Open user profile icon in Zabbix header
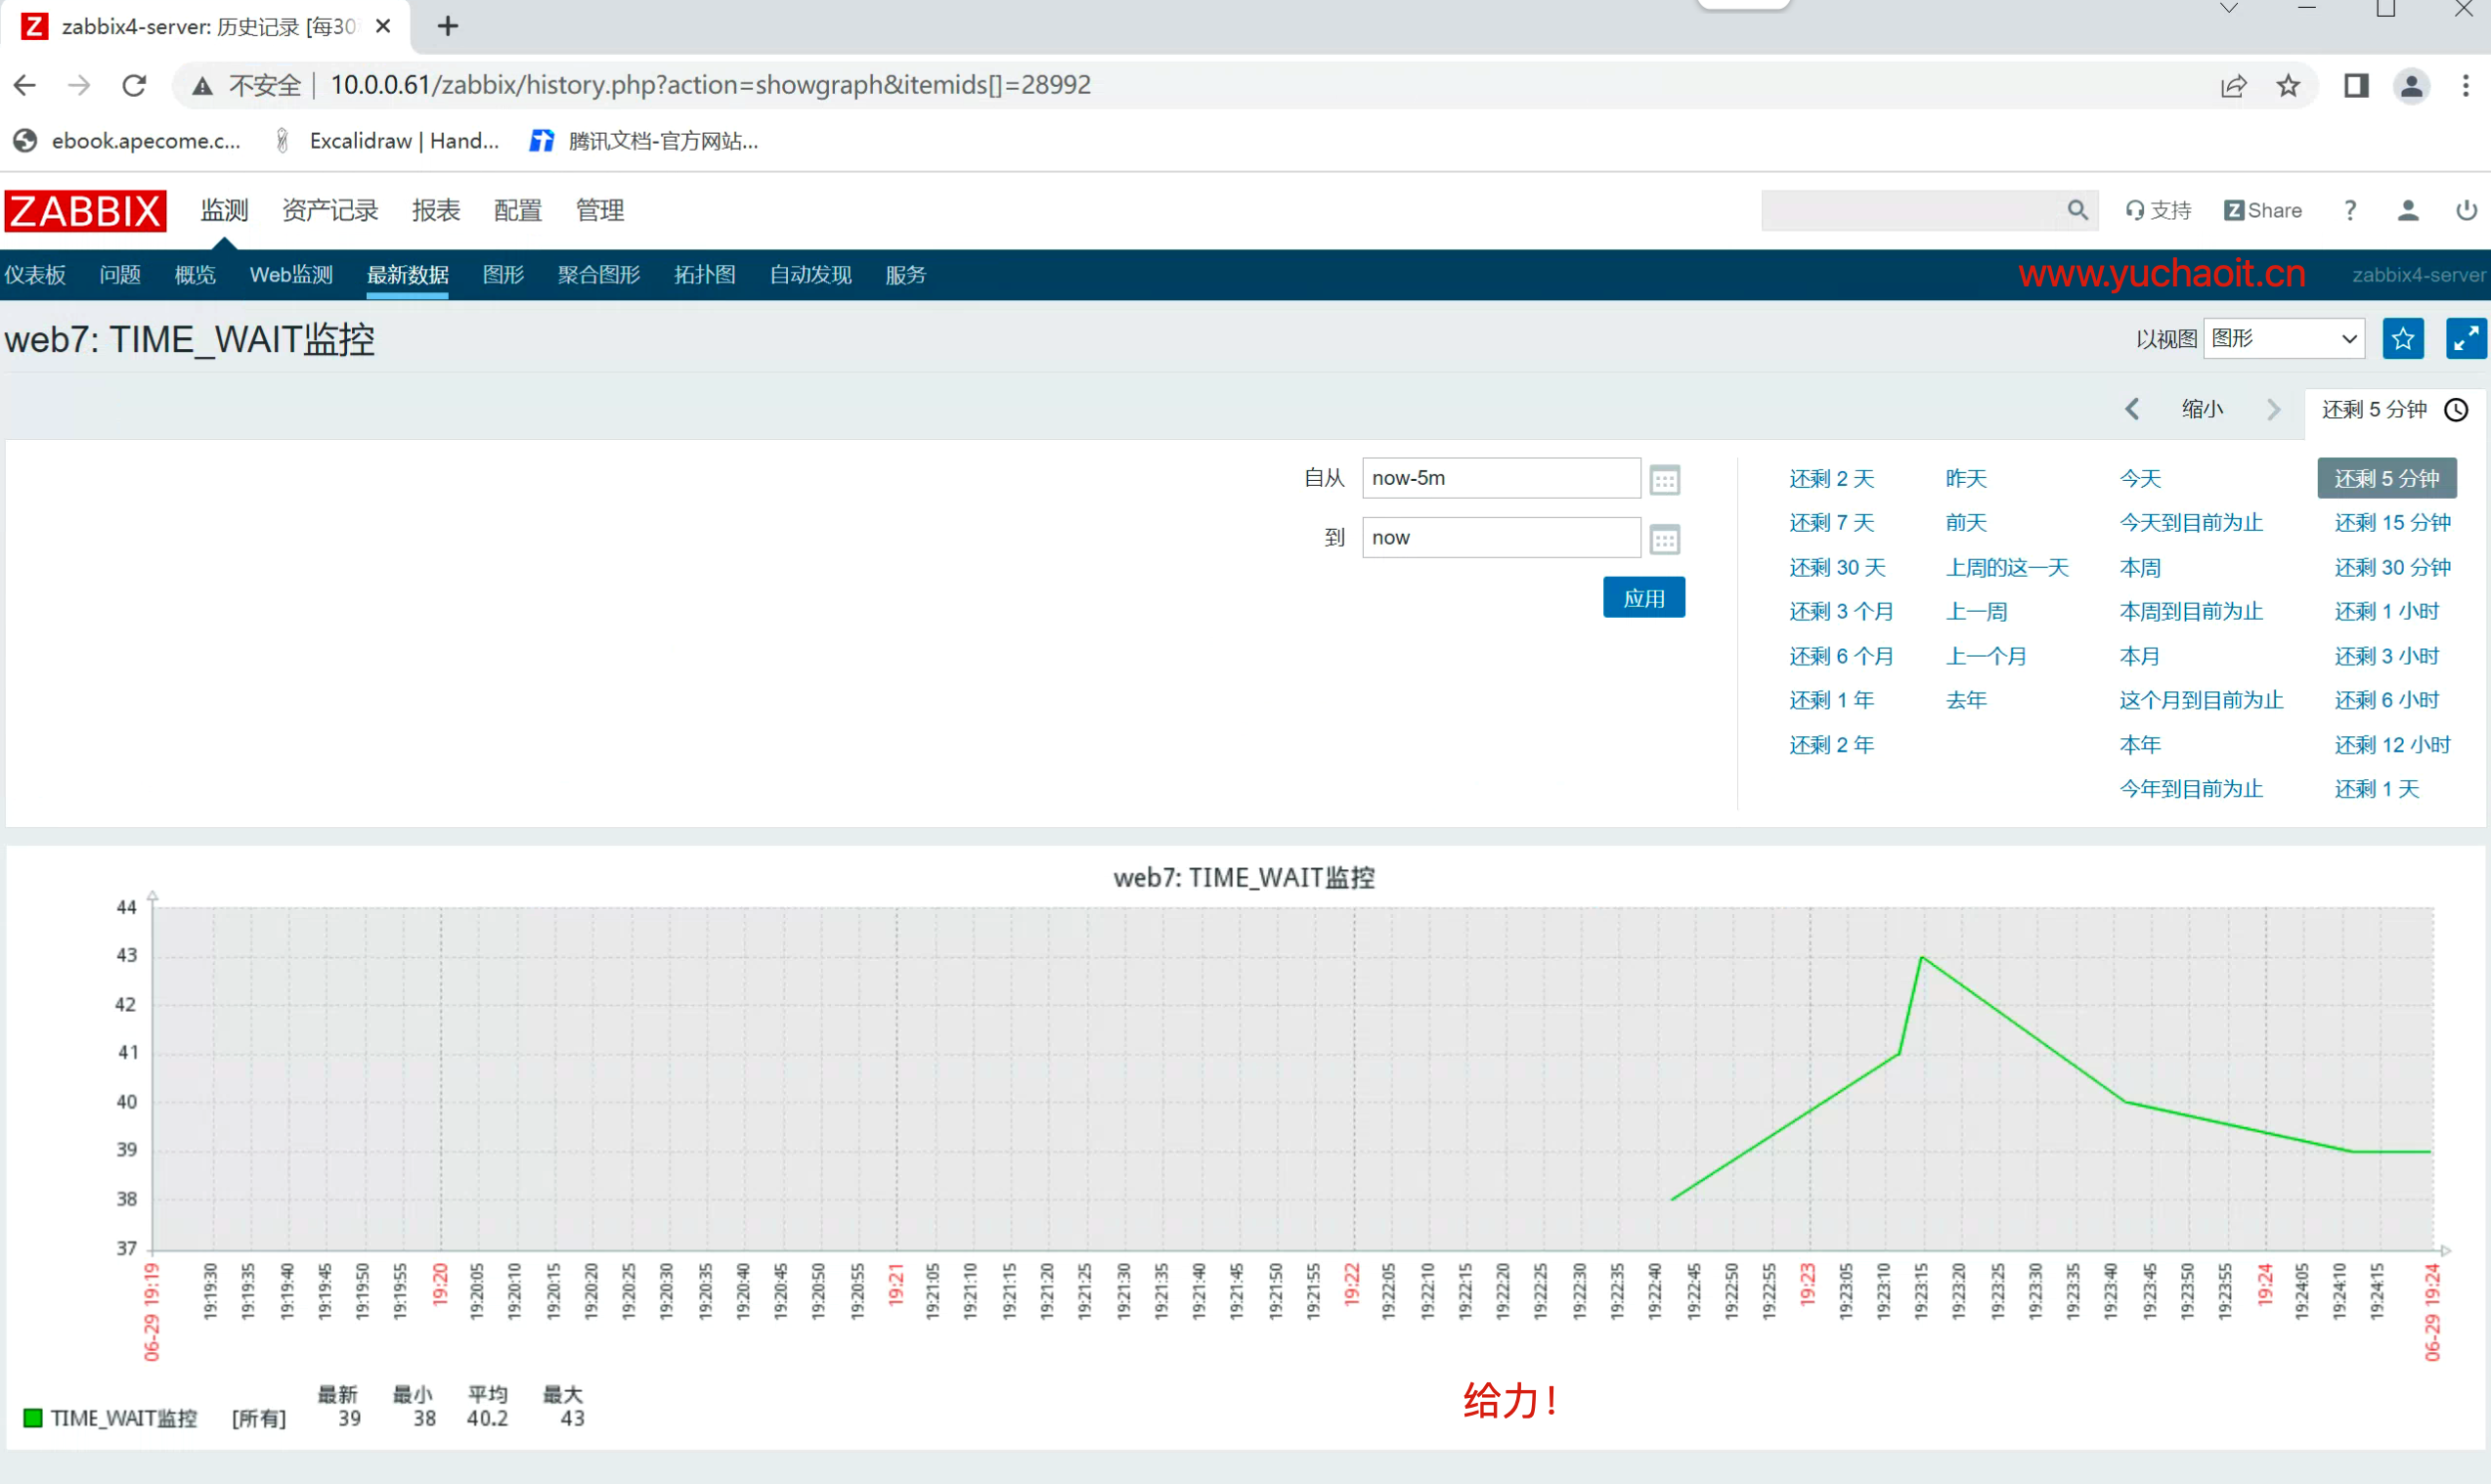 [2407, 210]
